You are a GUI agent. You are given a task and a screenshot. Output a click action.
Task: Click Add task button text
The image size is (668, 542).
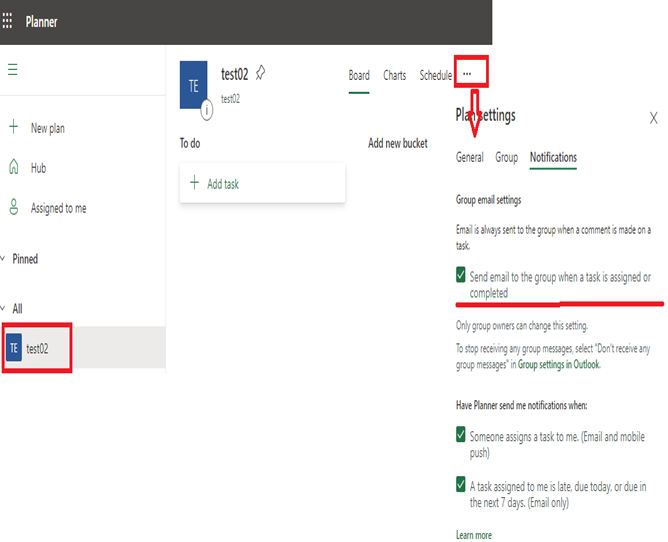click(223, 184)
